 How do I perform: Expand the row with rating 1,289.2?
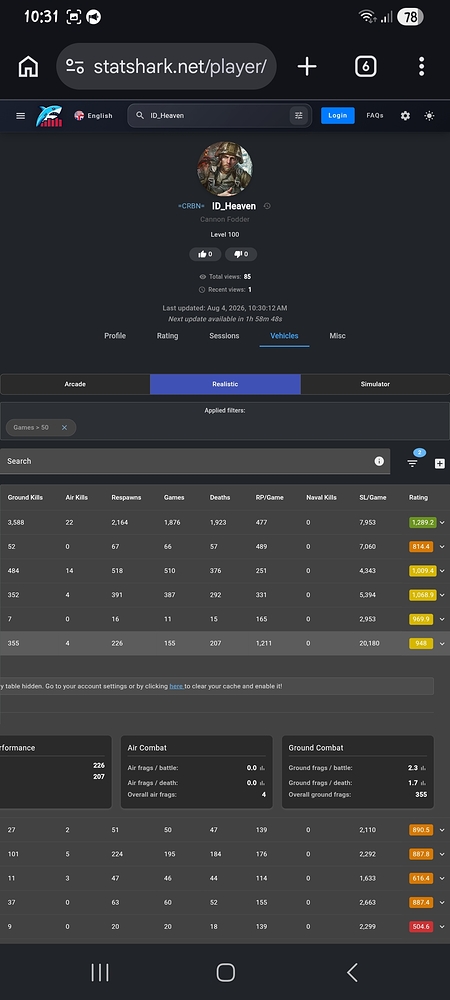442,522
